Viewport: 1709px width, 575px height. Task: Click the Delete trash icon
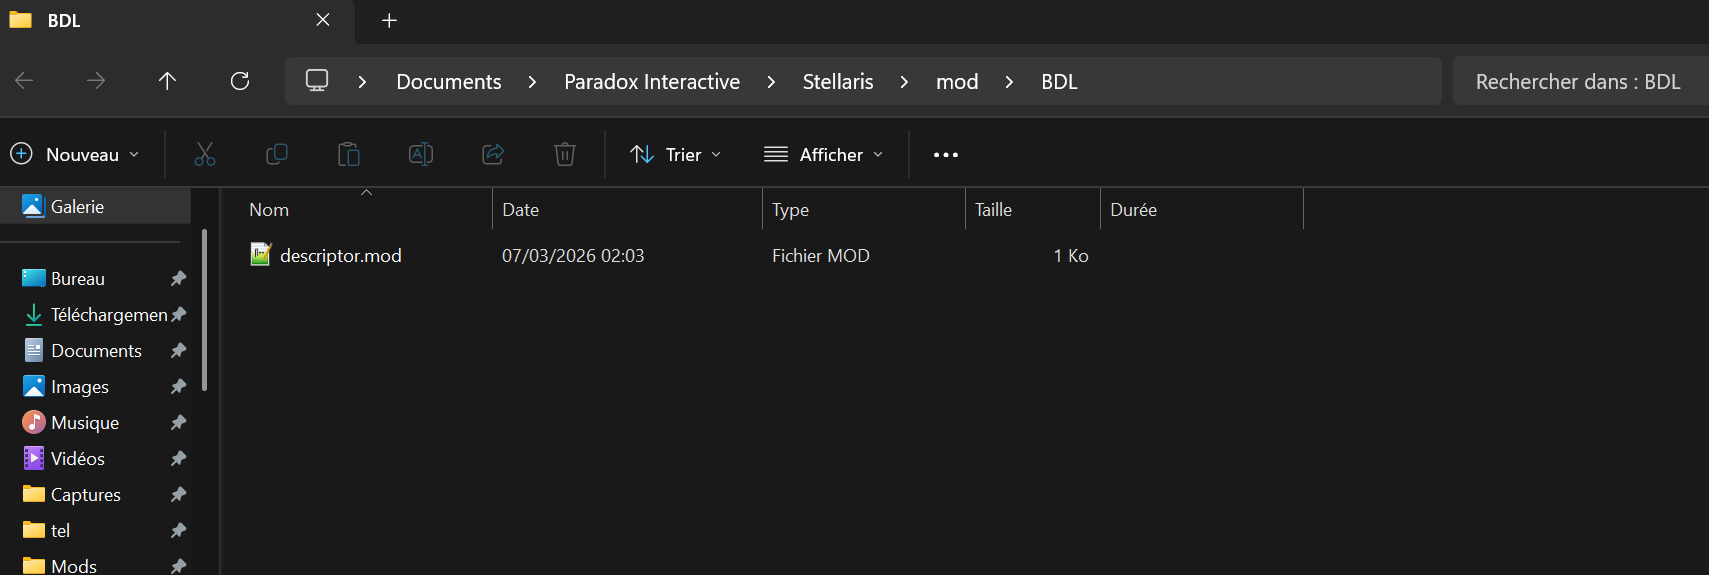point(565,154)
